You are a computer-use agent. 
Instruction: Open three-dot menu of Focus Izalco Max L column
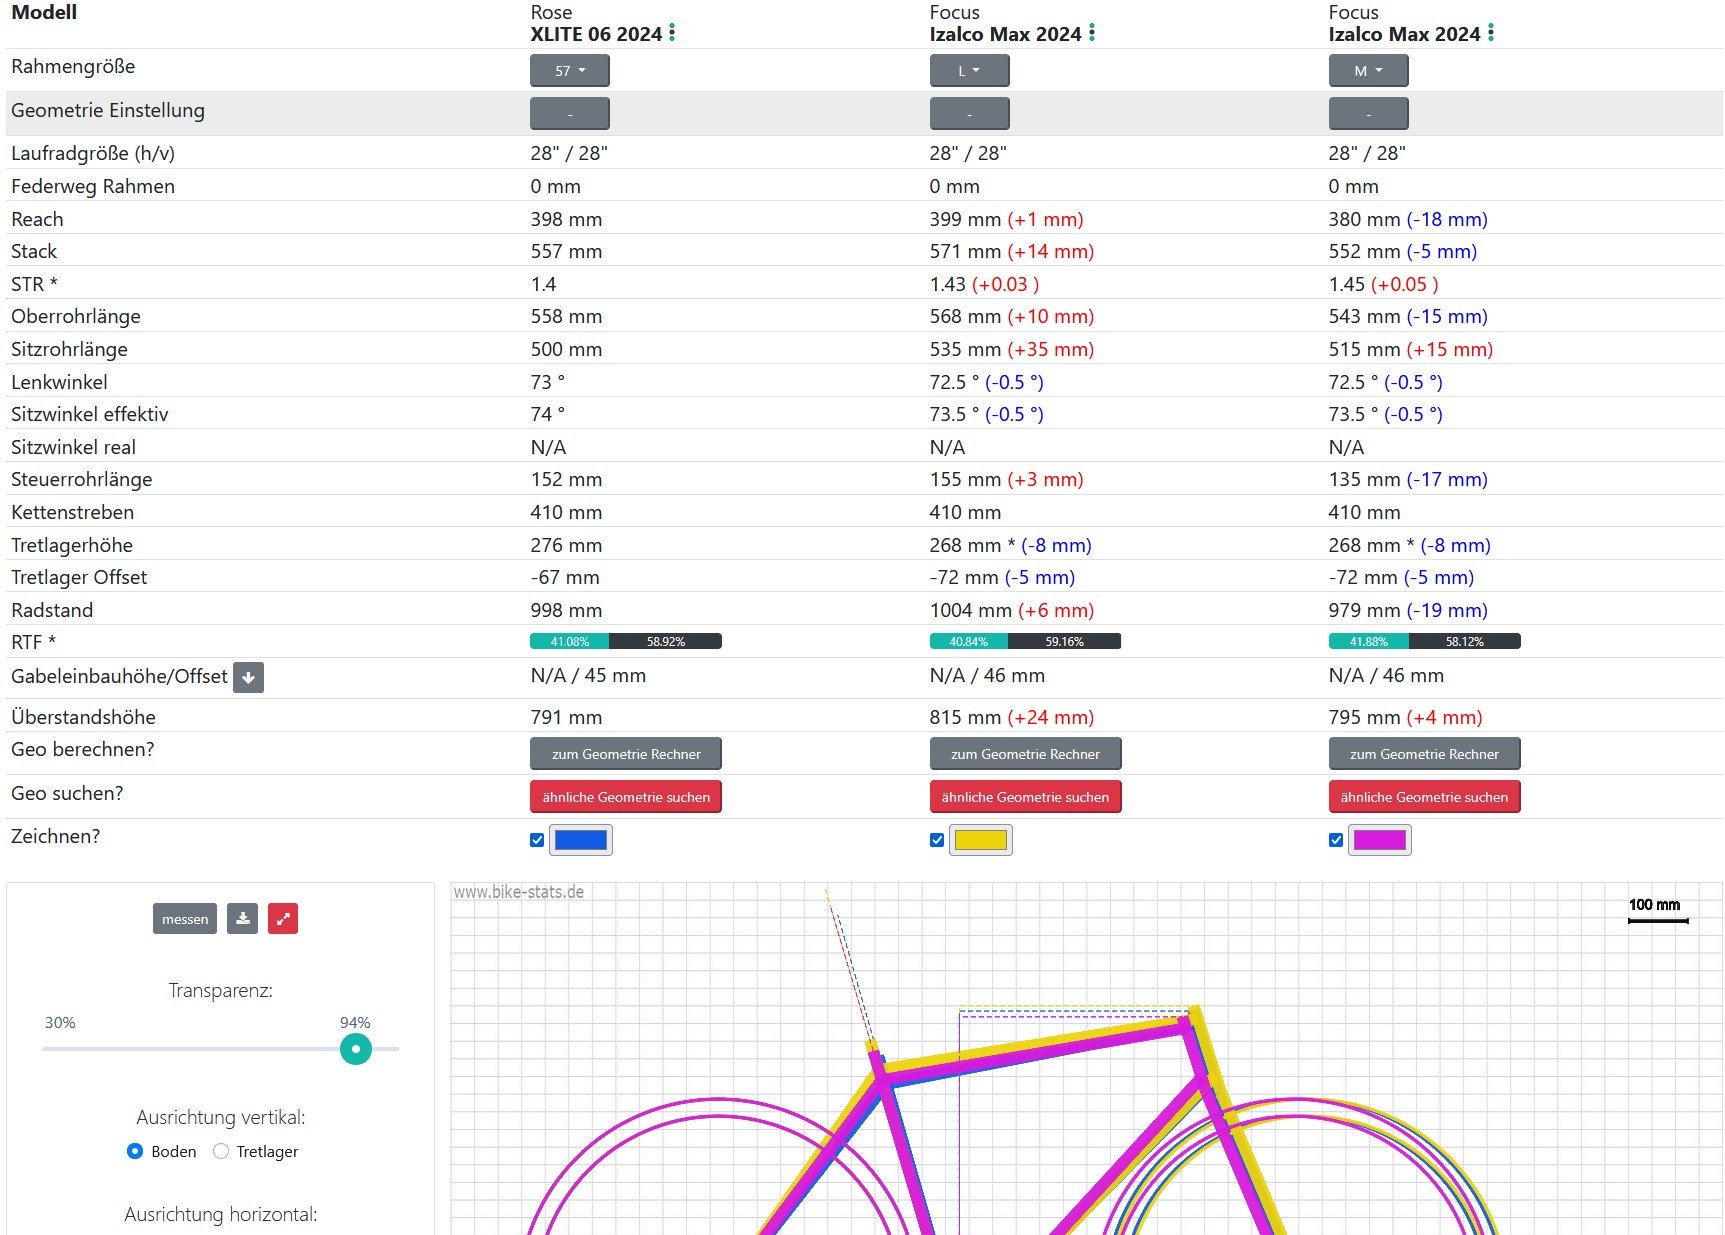(1092, 33)
